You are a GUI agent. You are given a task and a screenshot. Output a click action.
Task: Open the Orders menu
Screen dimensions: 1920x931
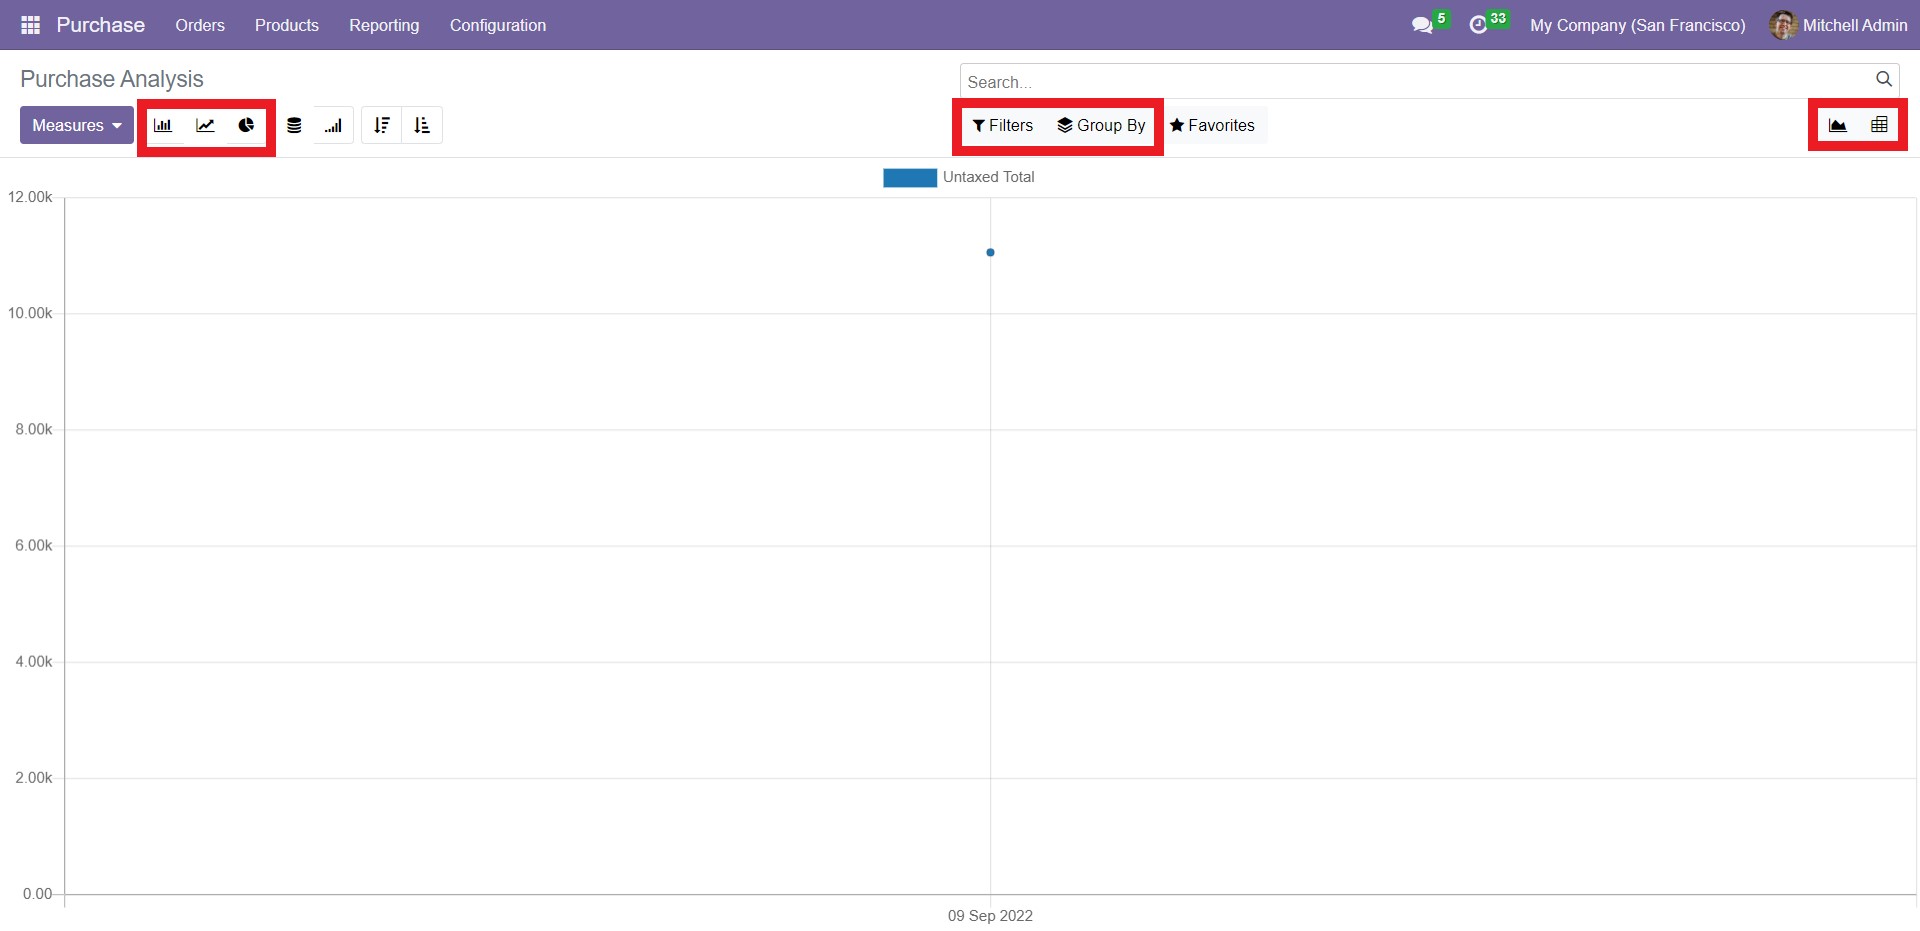point(200,25)
